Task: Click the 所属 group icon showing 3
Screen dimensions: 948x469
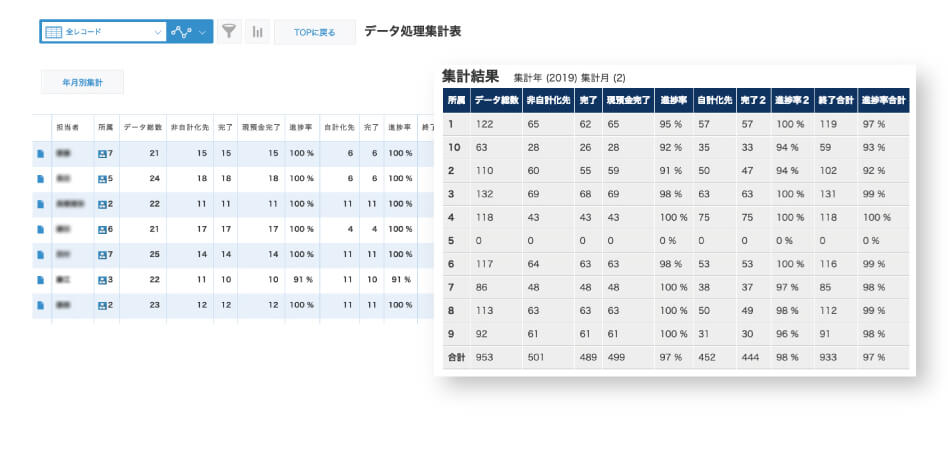Action: pyautogui.click(x=102, y=280)
